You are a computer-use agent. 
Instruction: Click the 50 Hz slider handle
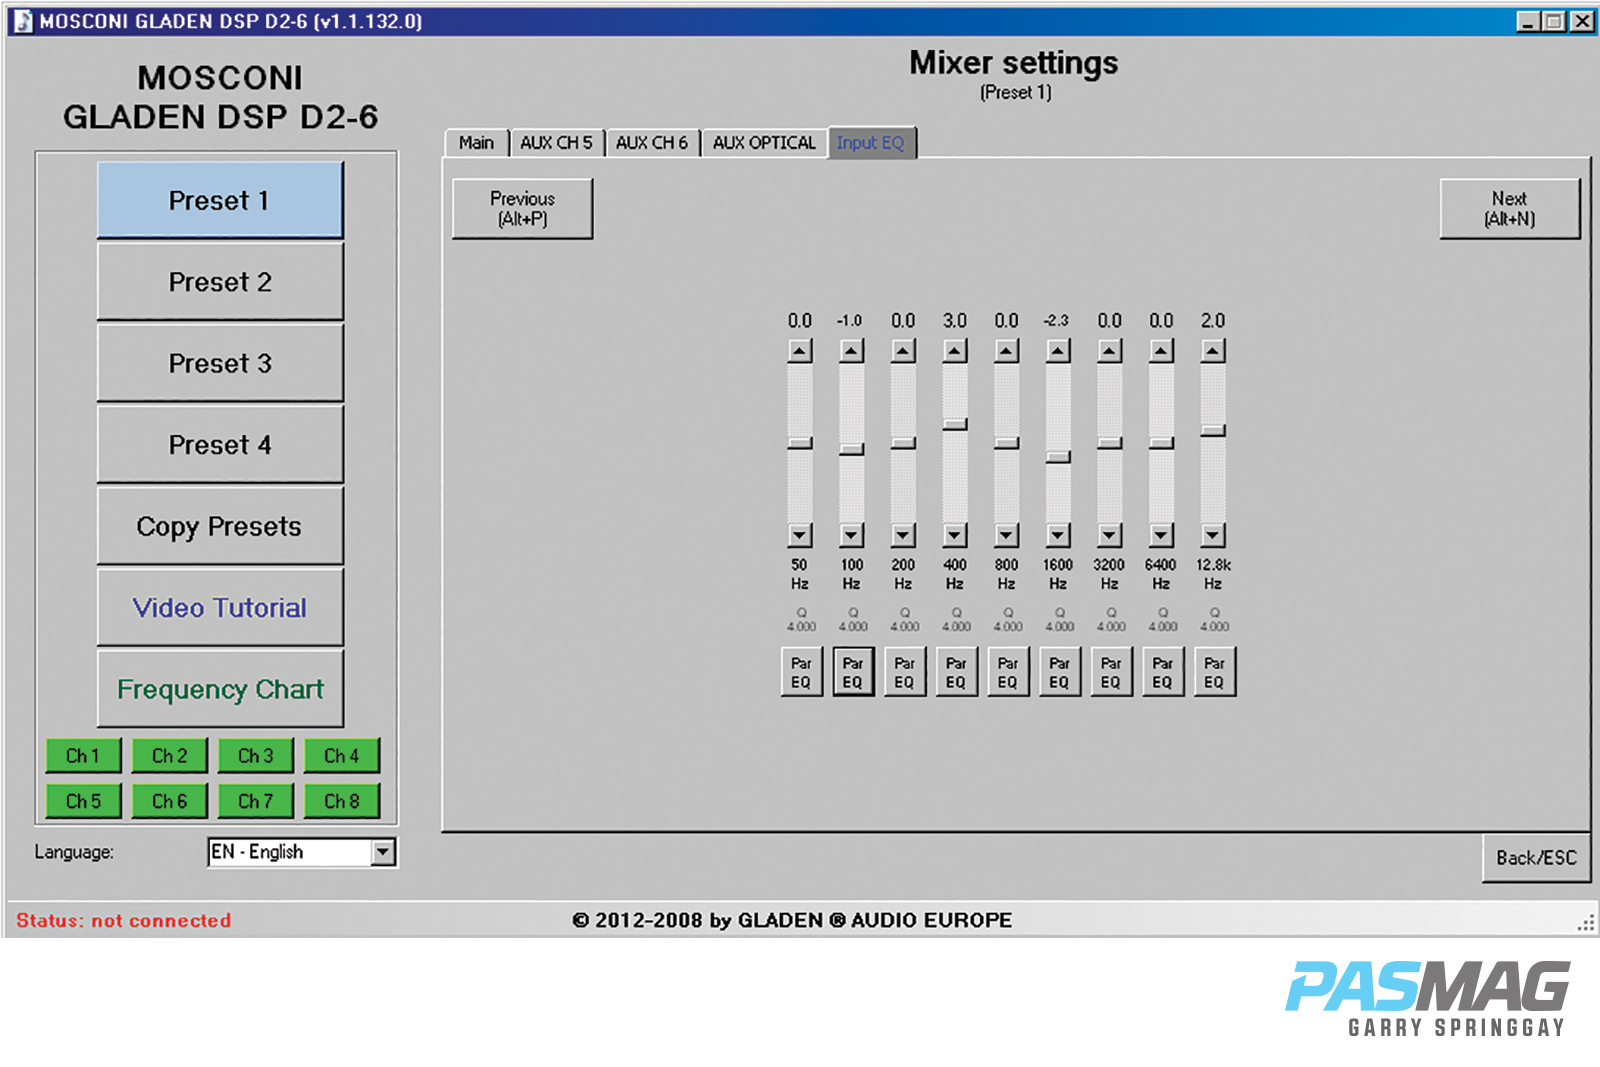click(x=800, y=443)
